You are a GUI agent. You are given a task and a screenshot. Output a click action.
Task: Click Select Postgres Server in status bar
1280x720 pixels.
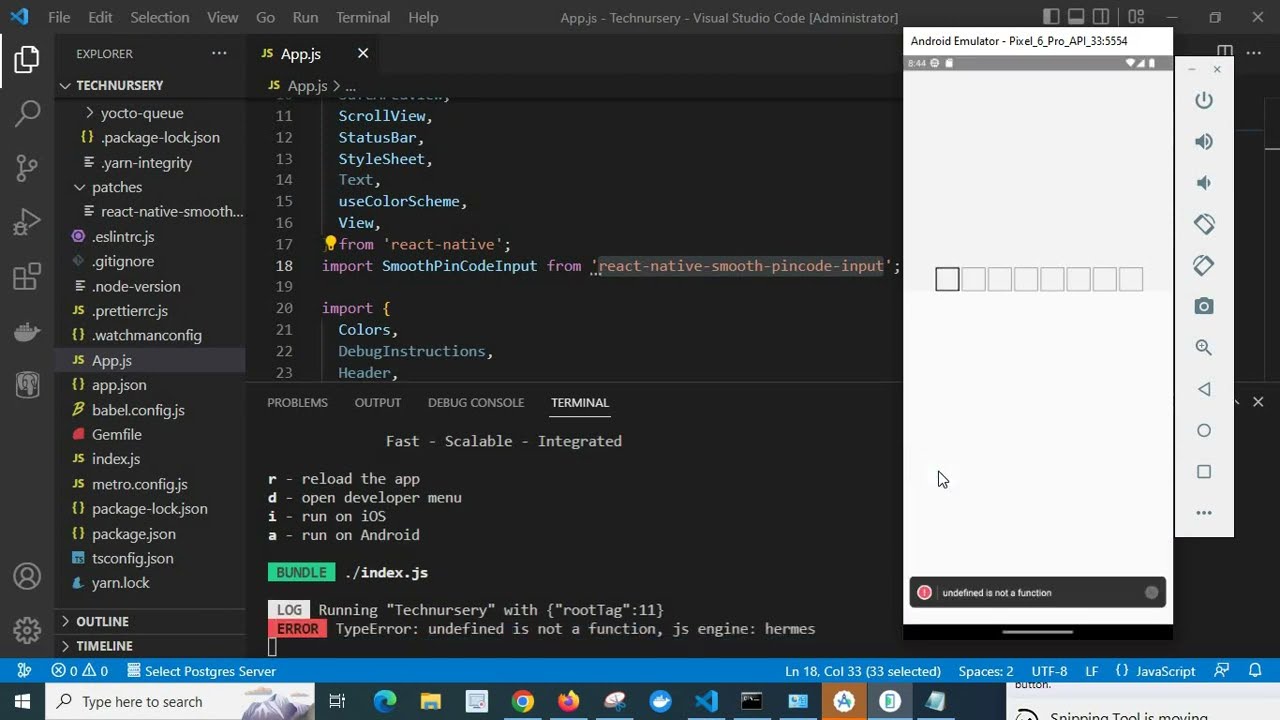(200, 671)
